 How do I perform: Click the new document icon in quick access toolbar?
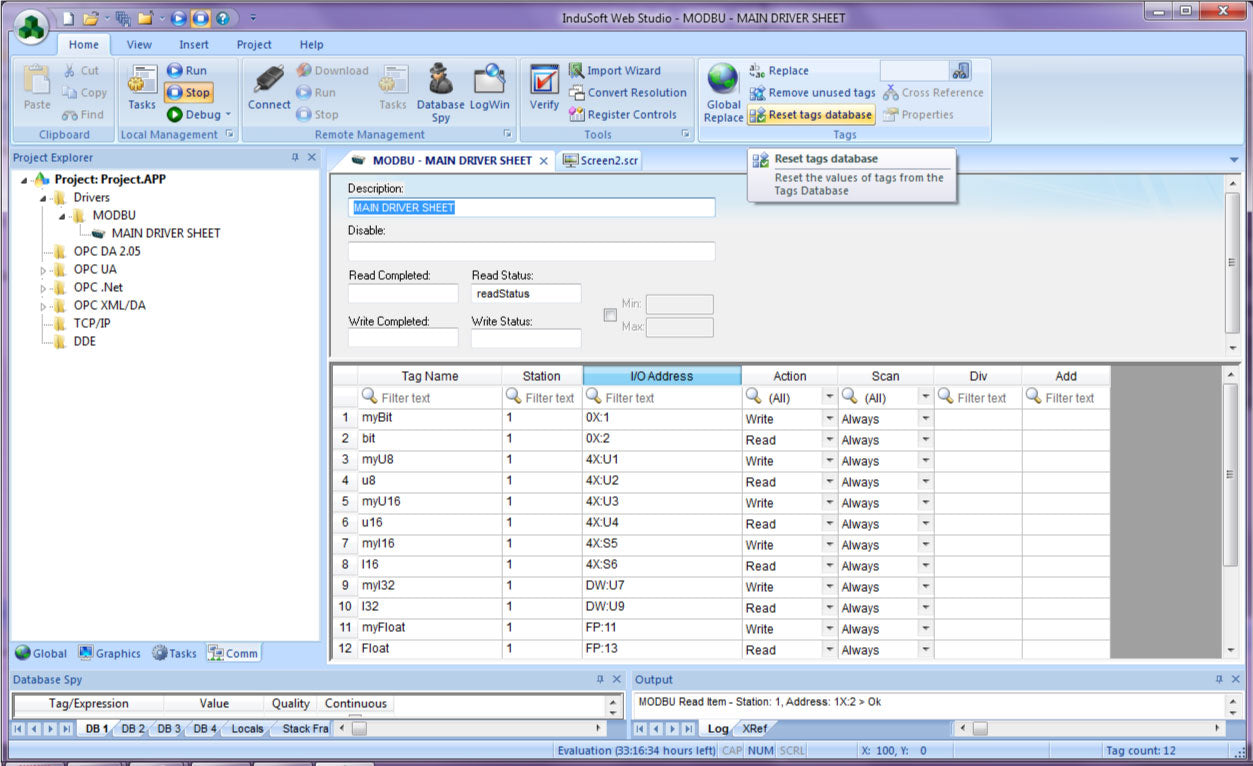68,18
